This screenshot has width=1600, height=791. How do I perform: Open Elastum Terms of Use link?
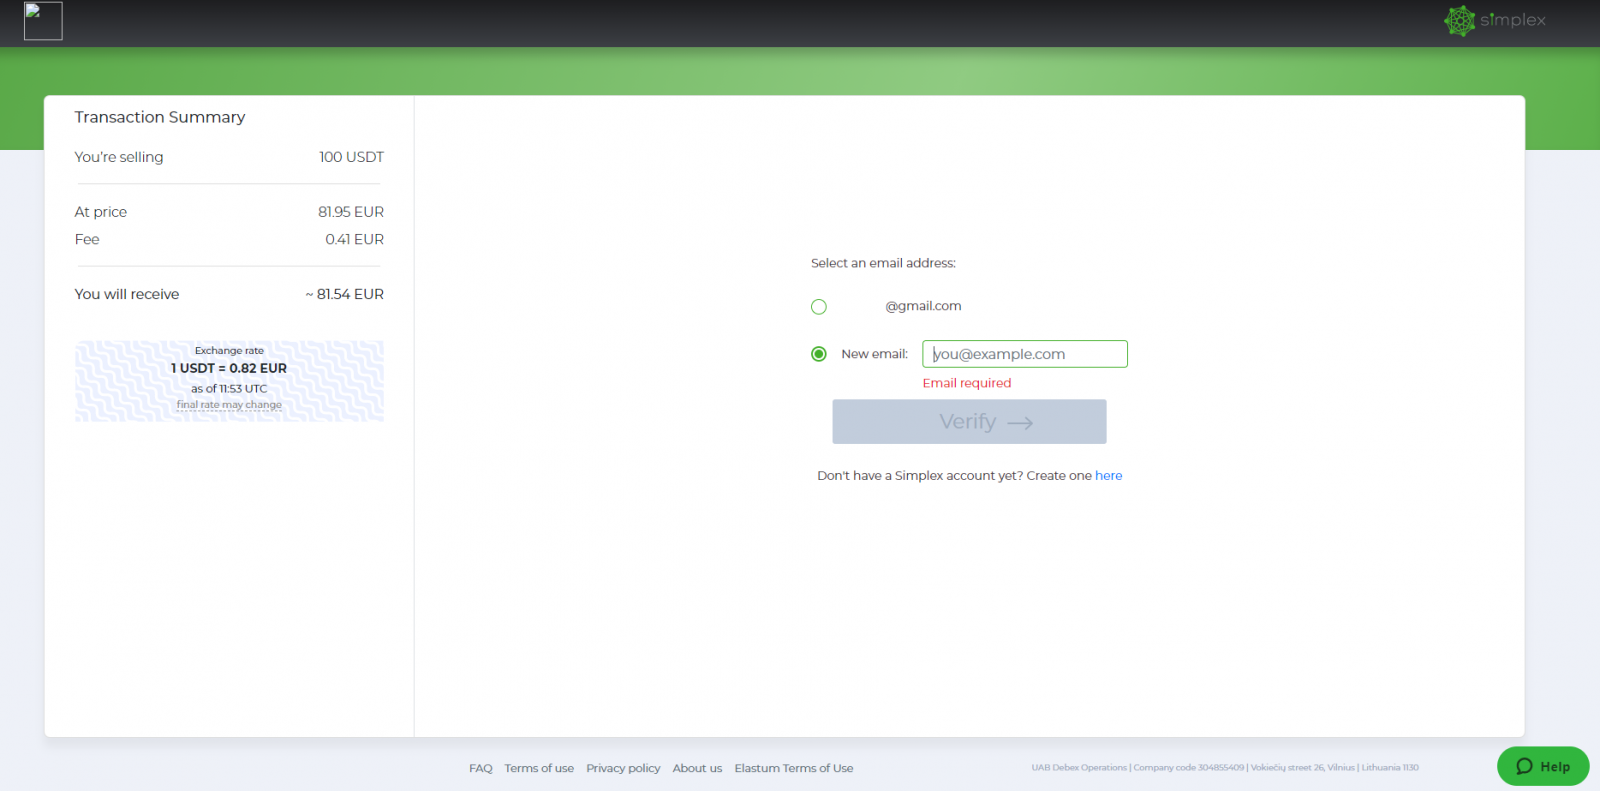point(793,768)
